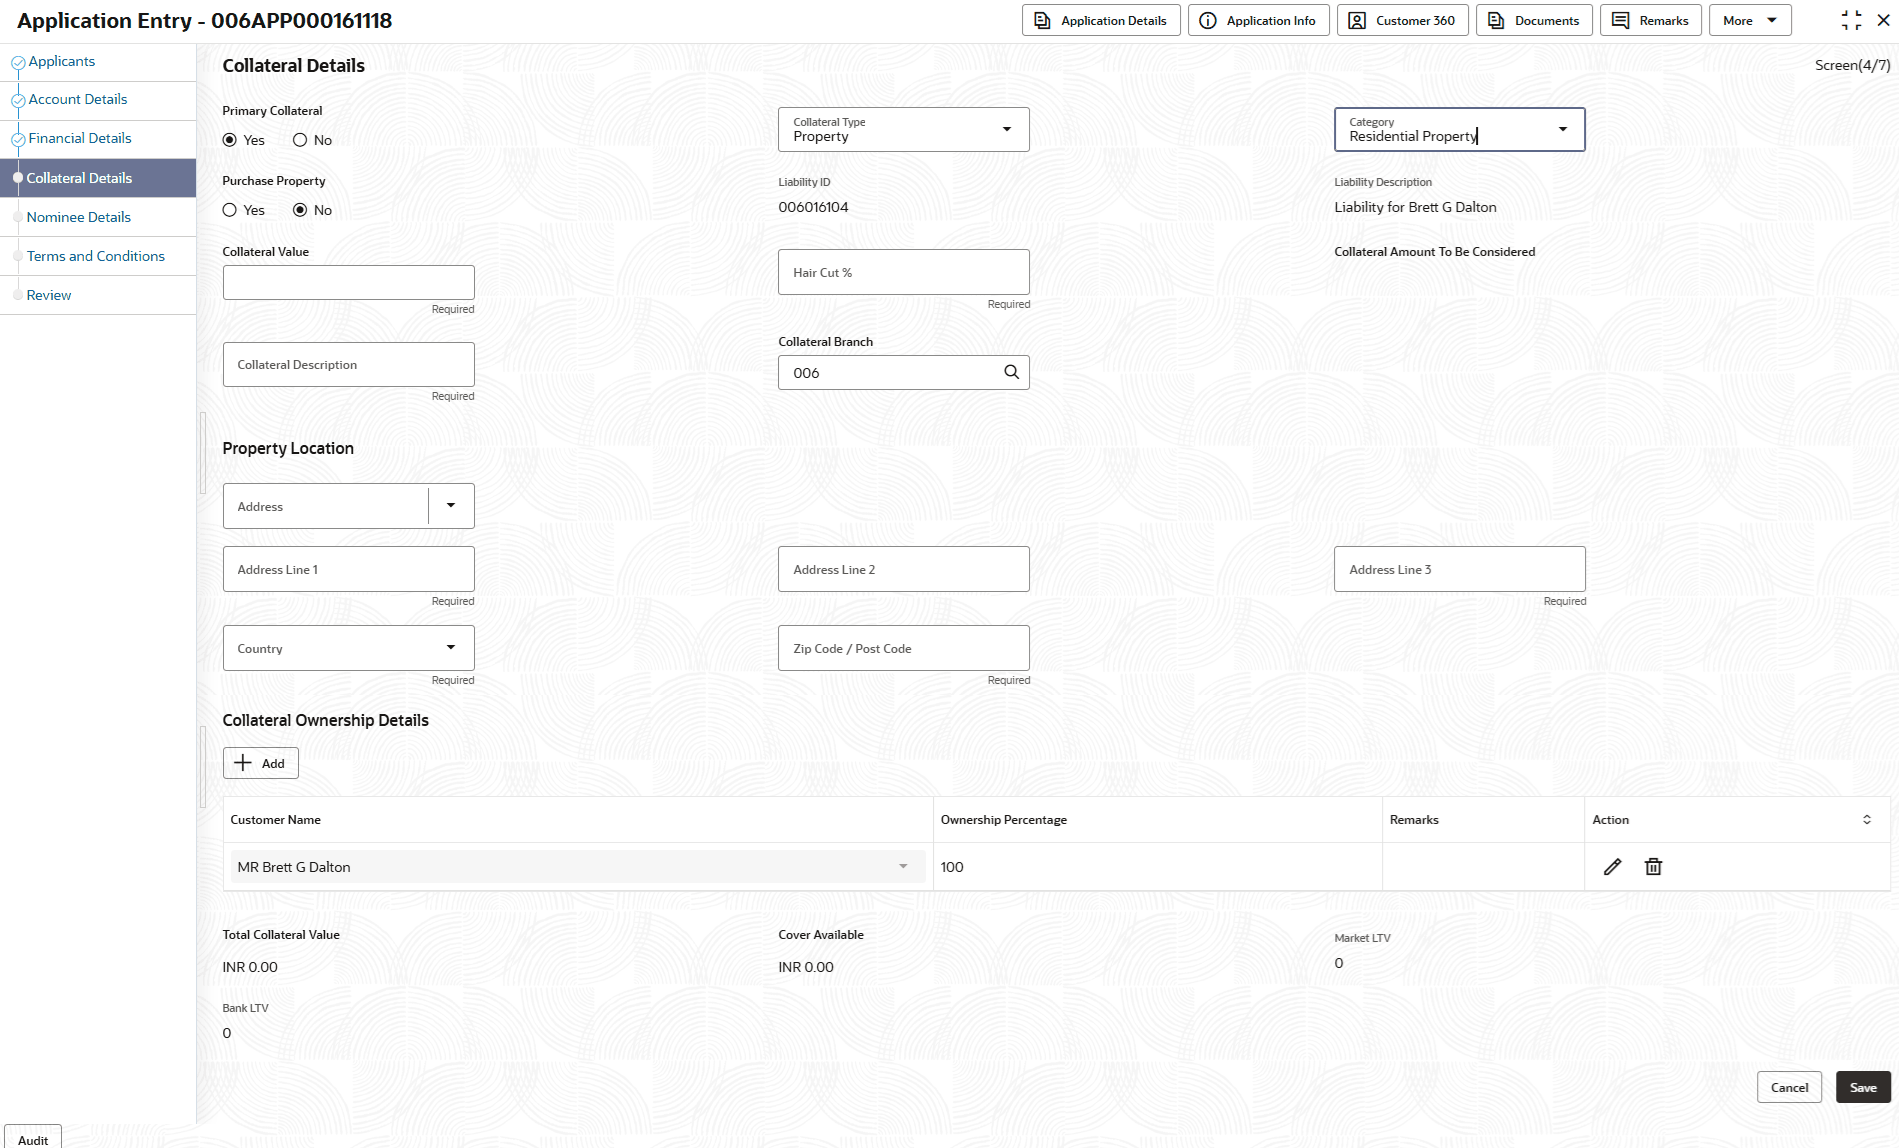Click the Collateral Branch search magnifier icon
The image size is (1899, 1148).
[1011, 372]
